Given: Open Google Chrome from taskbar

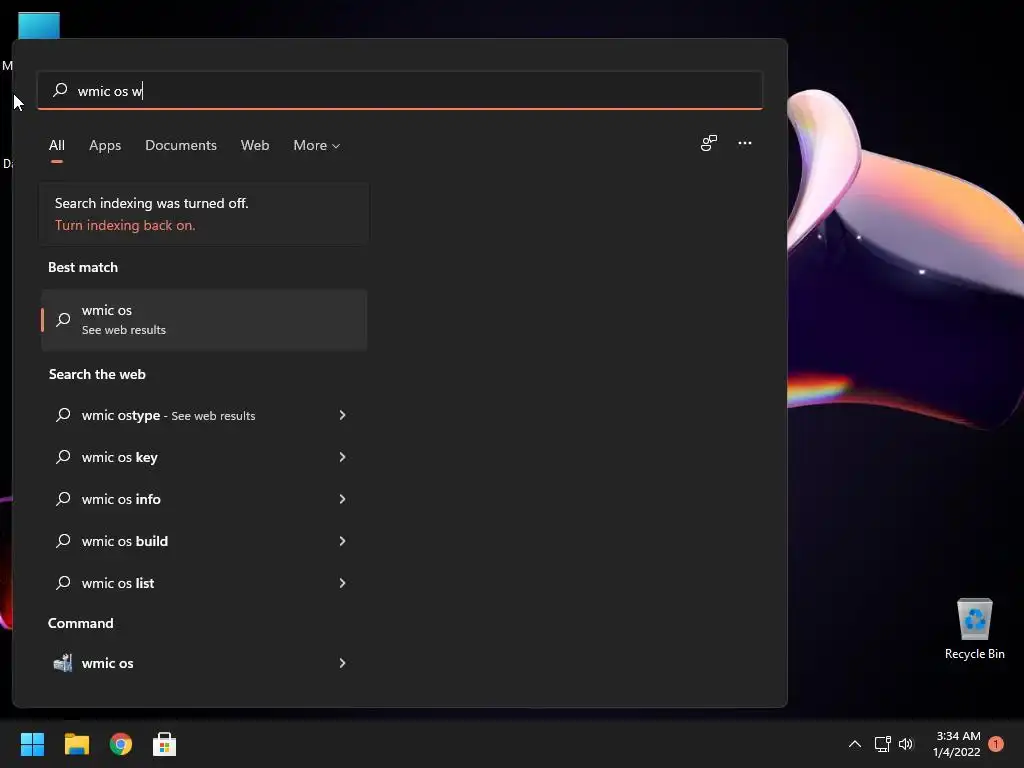Looking at the screenshot, I should [121, 744].
